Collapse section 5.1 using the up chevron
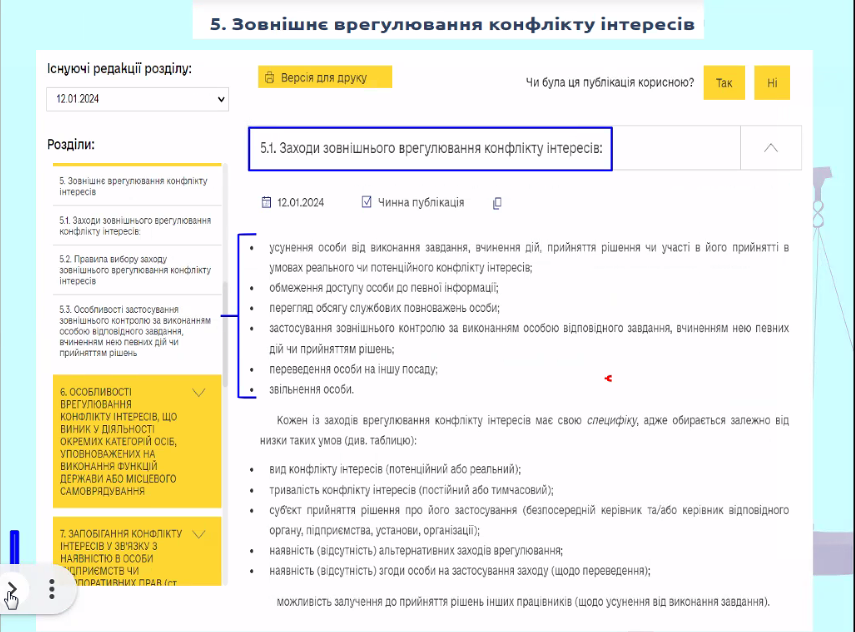Viewport: 855px width, 632px height. (770, 148)
